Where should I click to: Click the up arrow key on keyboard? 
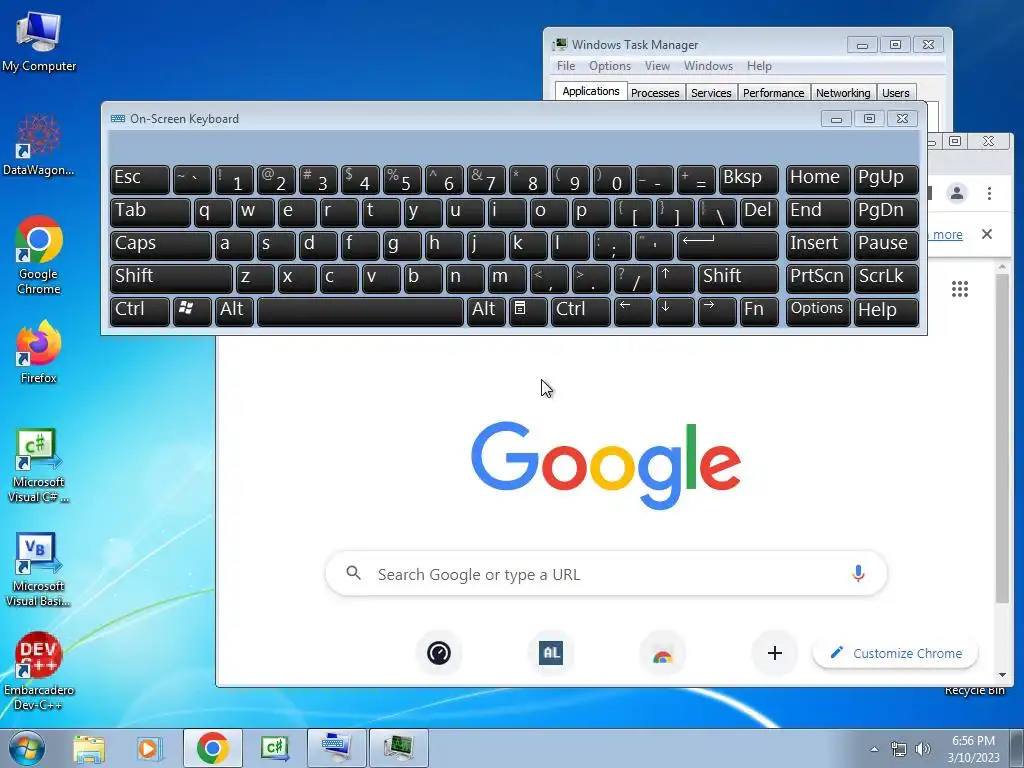[675, 278]
